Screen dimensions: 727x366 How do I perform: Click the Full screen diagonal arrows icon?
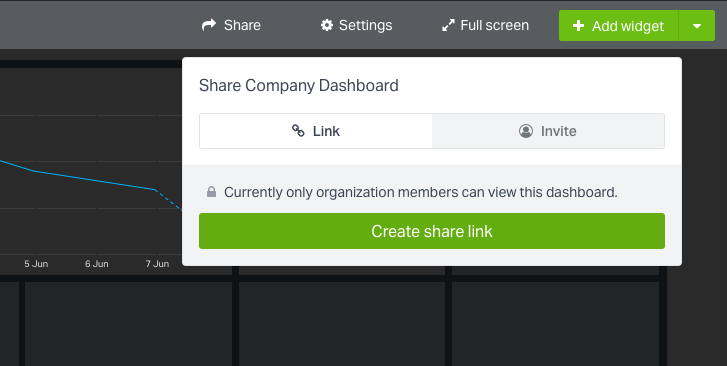point(448,26)
